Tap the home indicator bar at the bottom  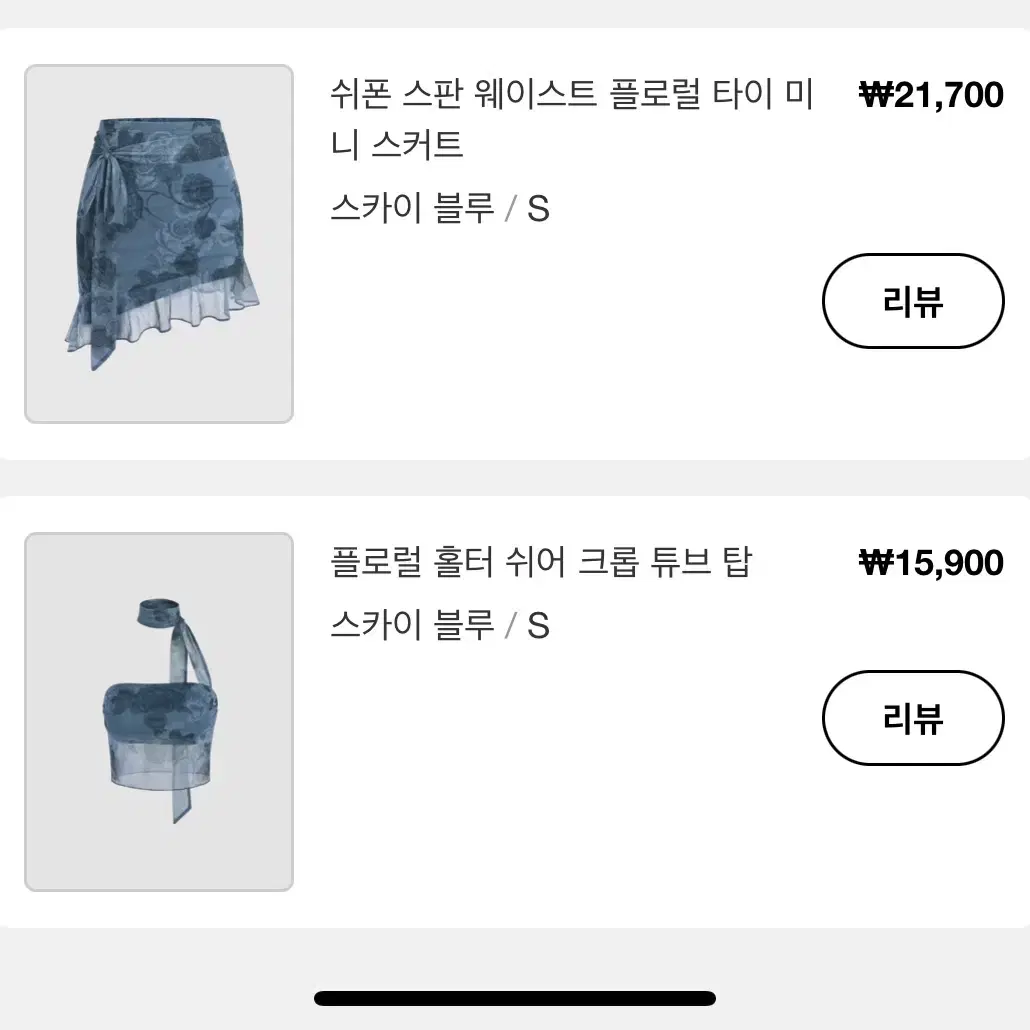(x=515, y=998)
